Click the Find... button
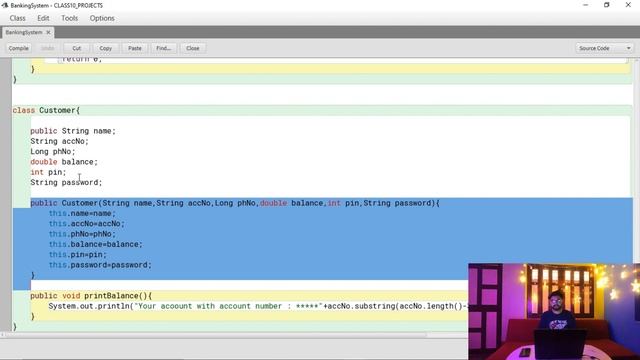640x360 pixels. pyautogui.click(x=163, y=48)
